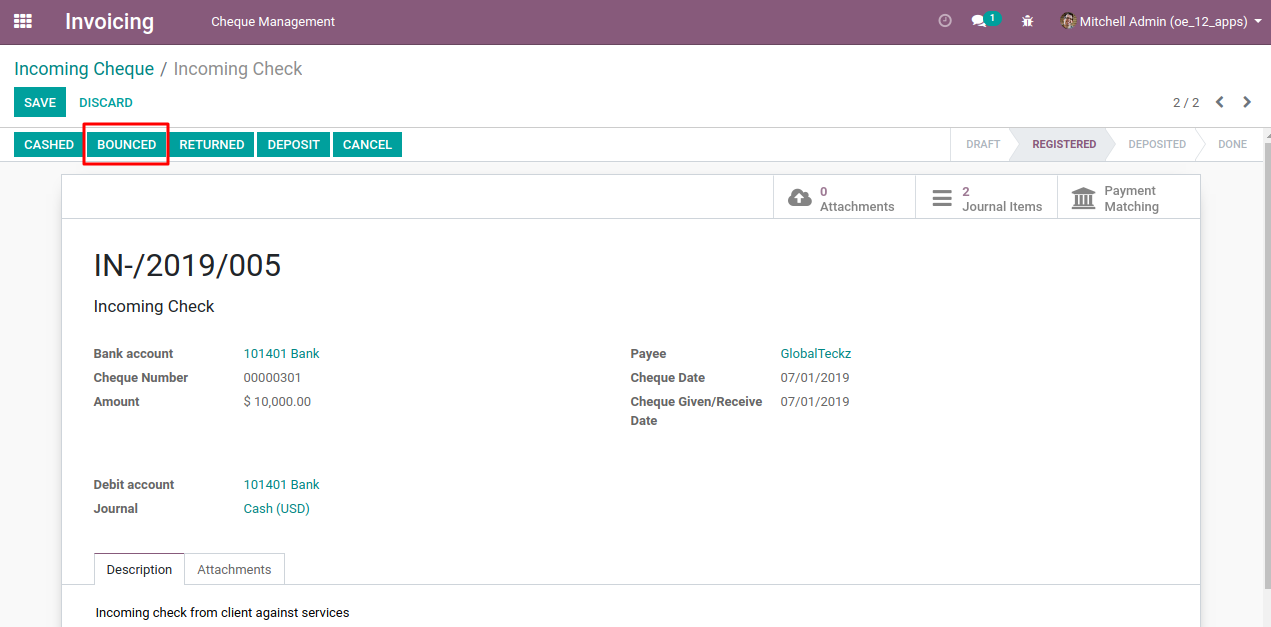
Task: Open the Cash (USD) journal link
Action: coord(277,509)
